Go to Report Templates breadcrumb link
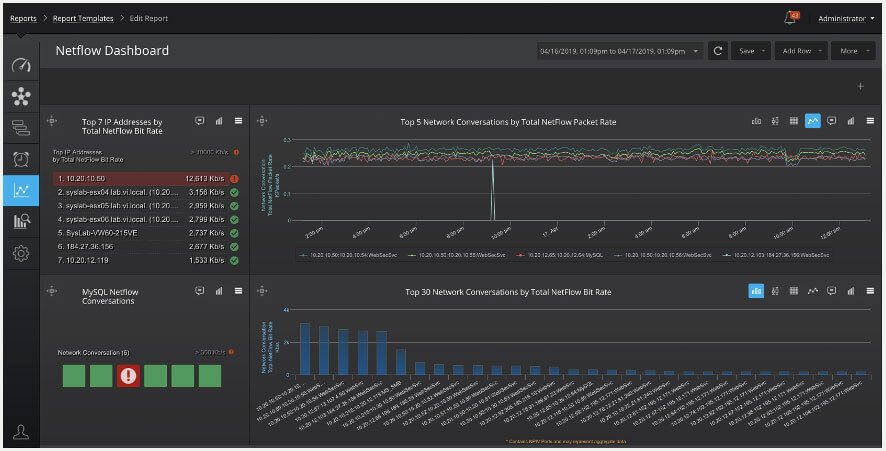 pos(83,19)
